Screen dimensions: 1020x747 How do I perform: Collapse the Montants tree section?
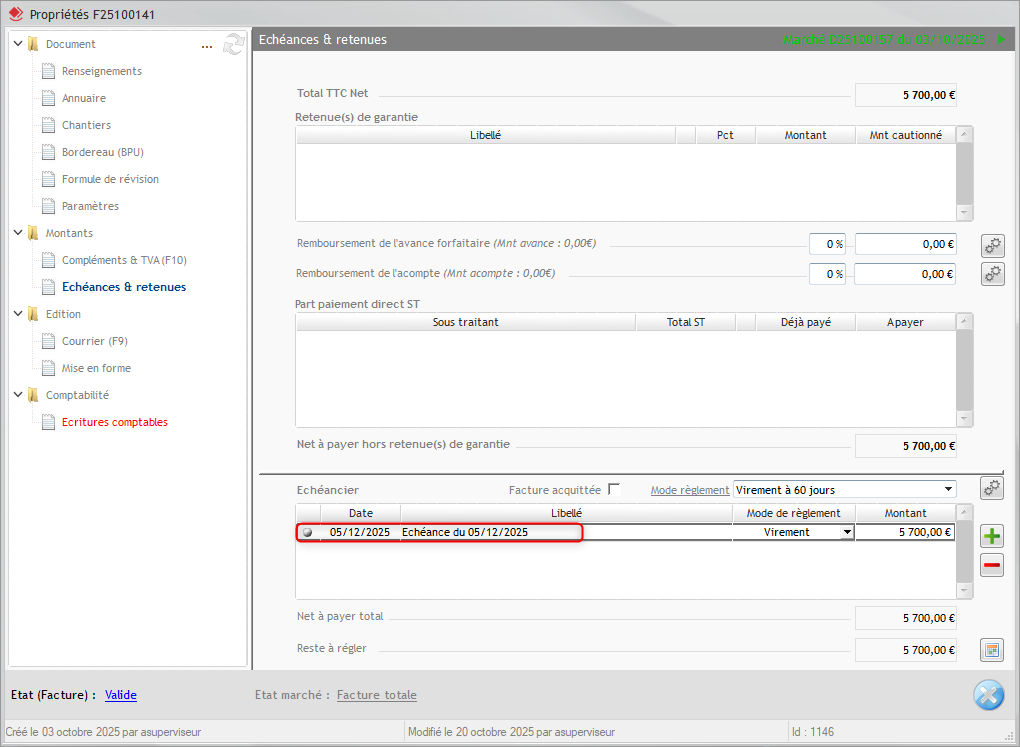point(18,233)
